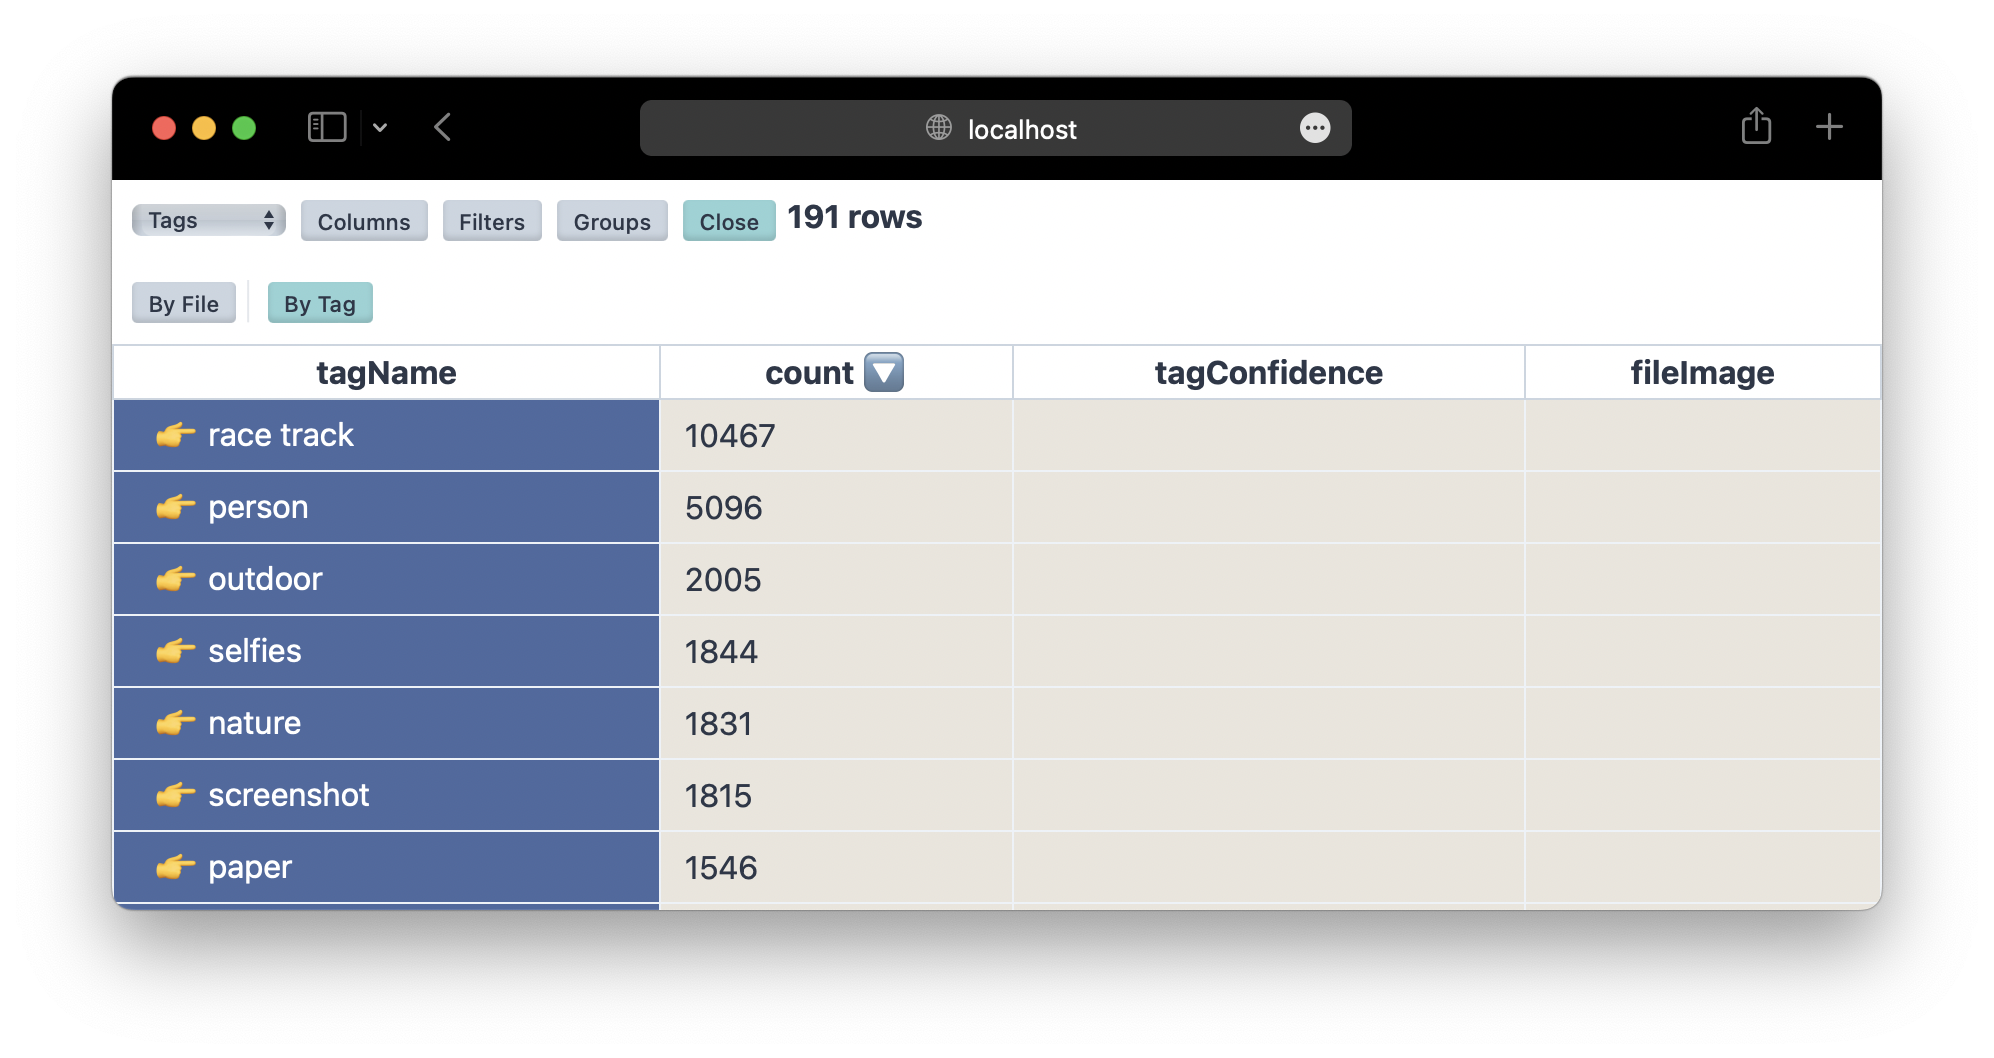
Task: Toggle the count sort arrow icon
Action: point(884,372)
